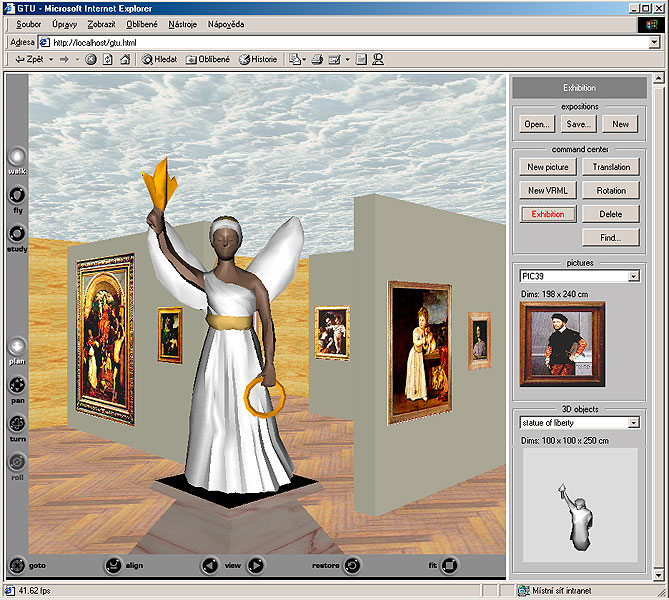The width and height of the screenshot is (669, 600).
Task: Open forward button history dropdown arrow
Action: [77, 59]
